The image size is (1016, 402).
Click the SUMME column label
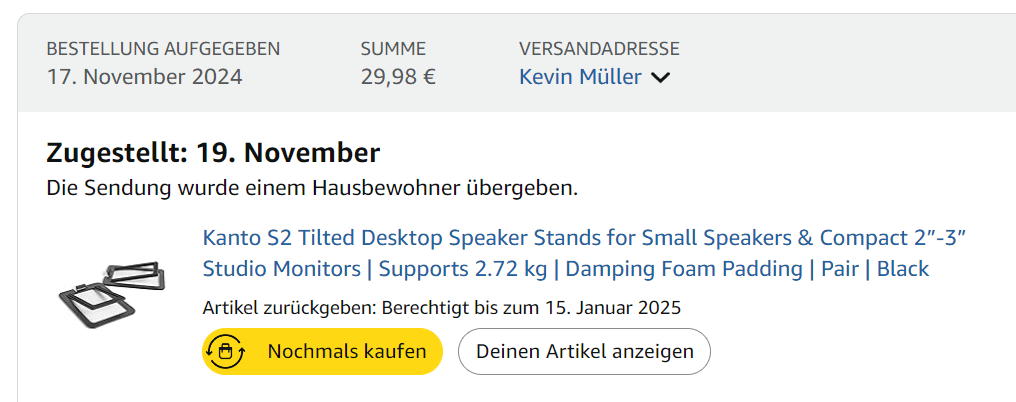point(393,48)
